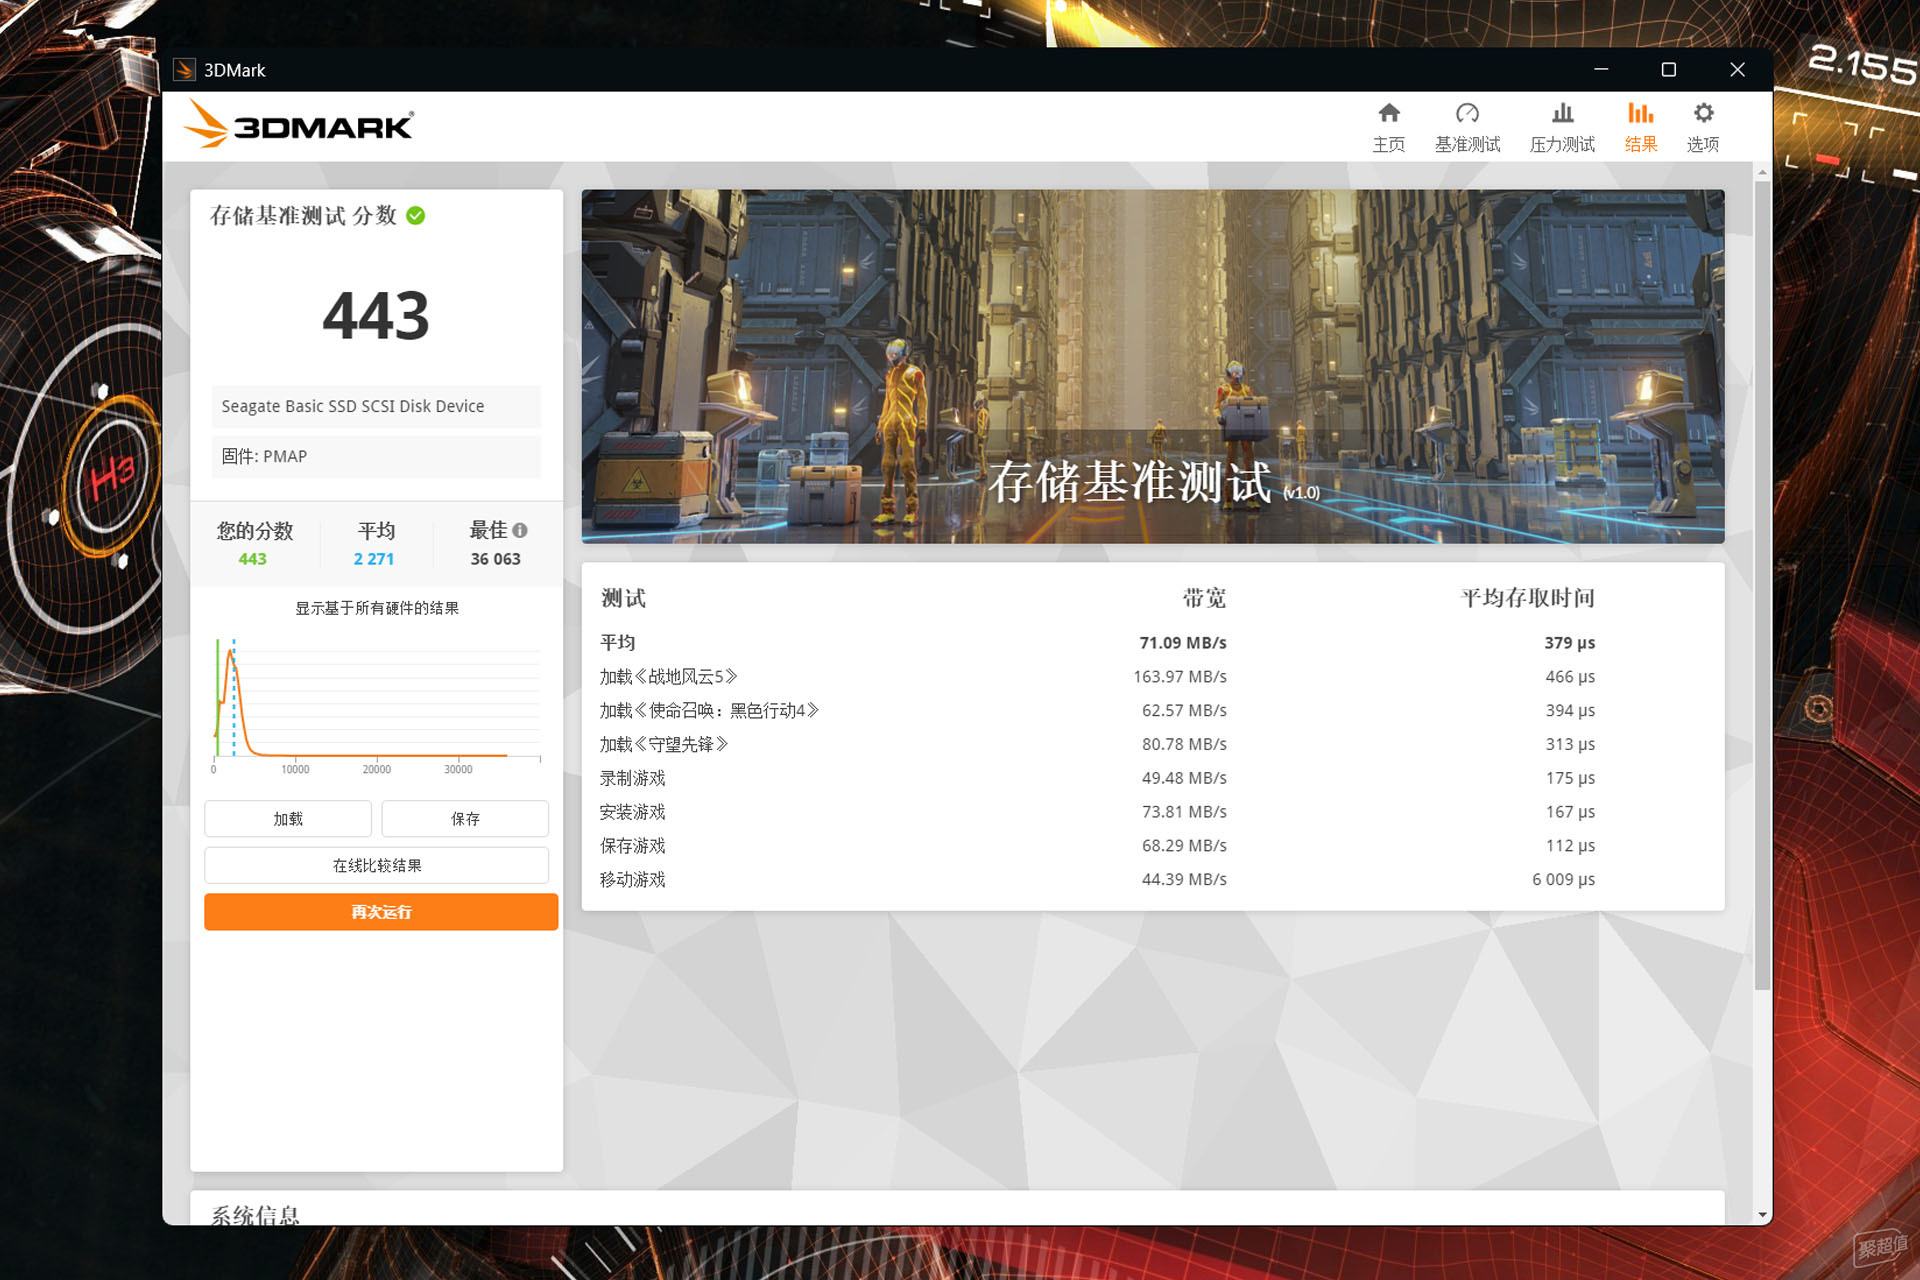The height and width of the screenshot is (1280, 1920).
Task: Click the green validation checkmark icon
Action: coord(416,215)
